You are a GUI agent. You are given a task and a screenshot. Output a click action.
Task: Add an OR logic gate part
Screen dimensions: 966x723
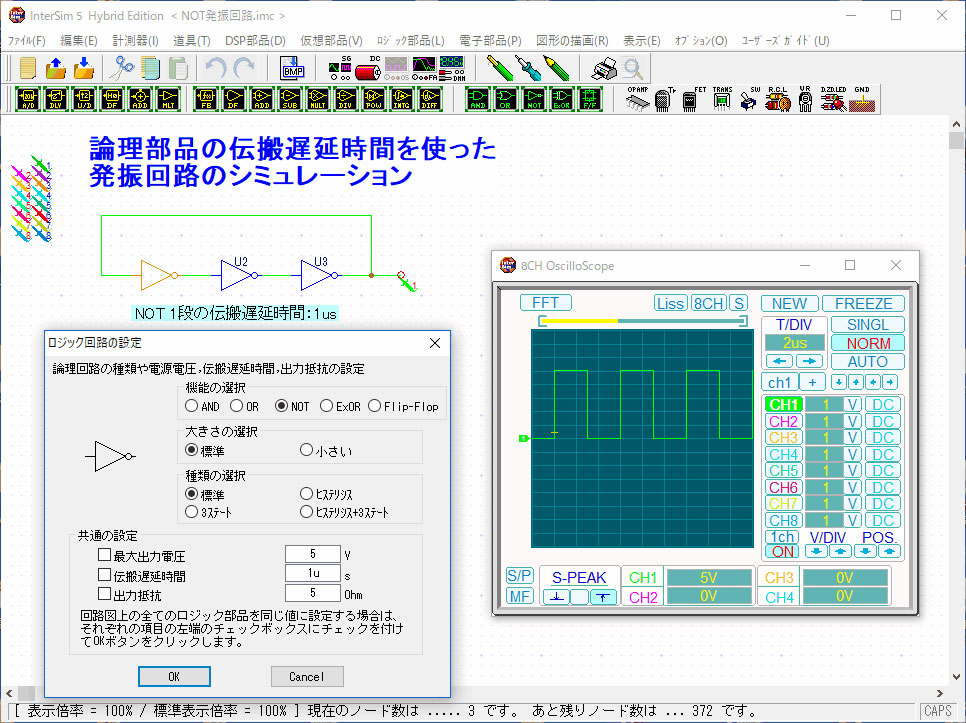(506, 99)
